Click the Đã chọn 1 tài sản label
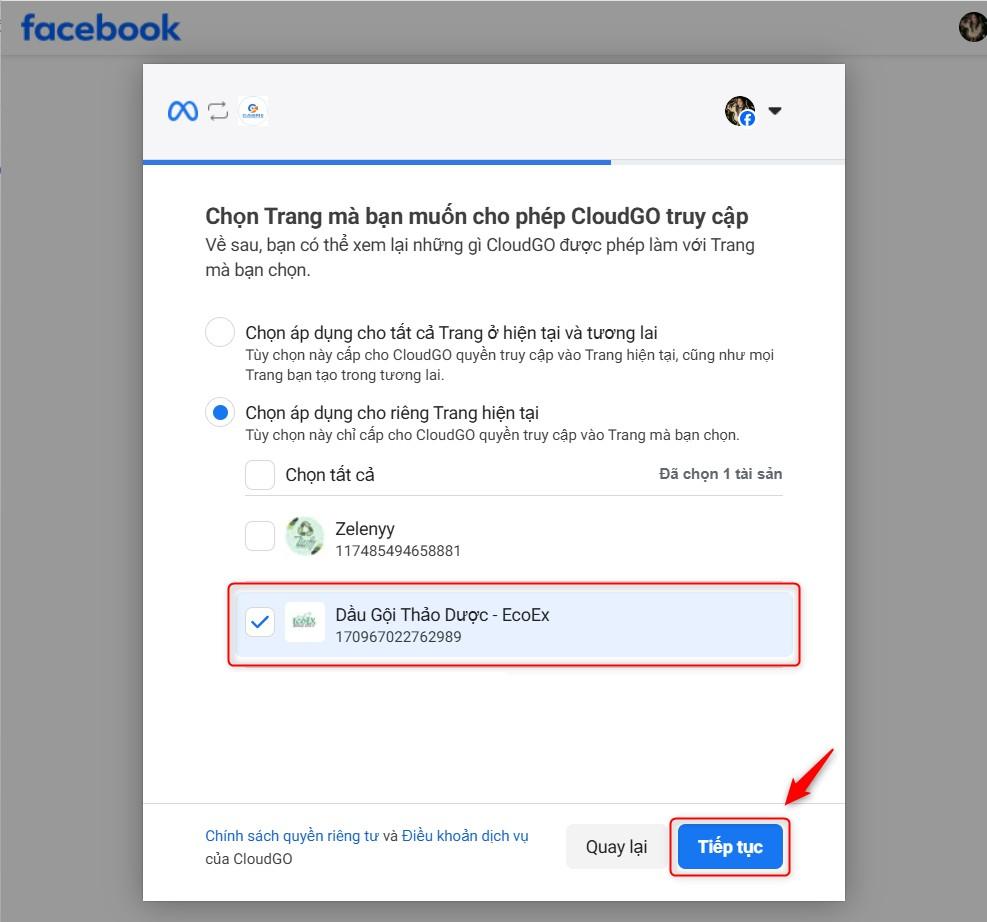 (x=721, y=474)
